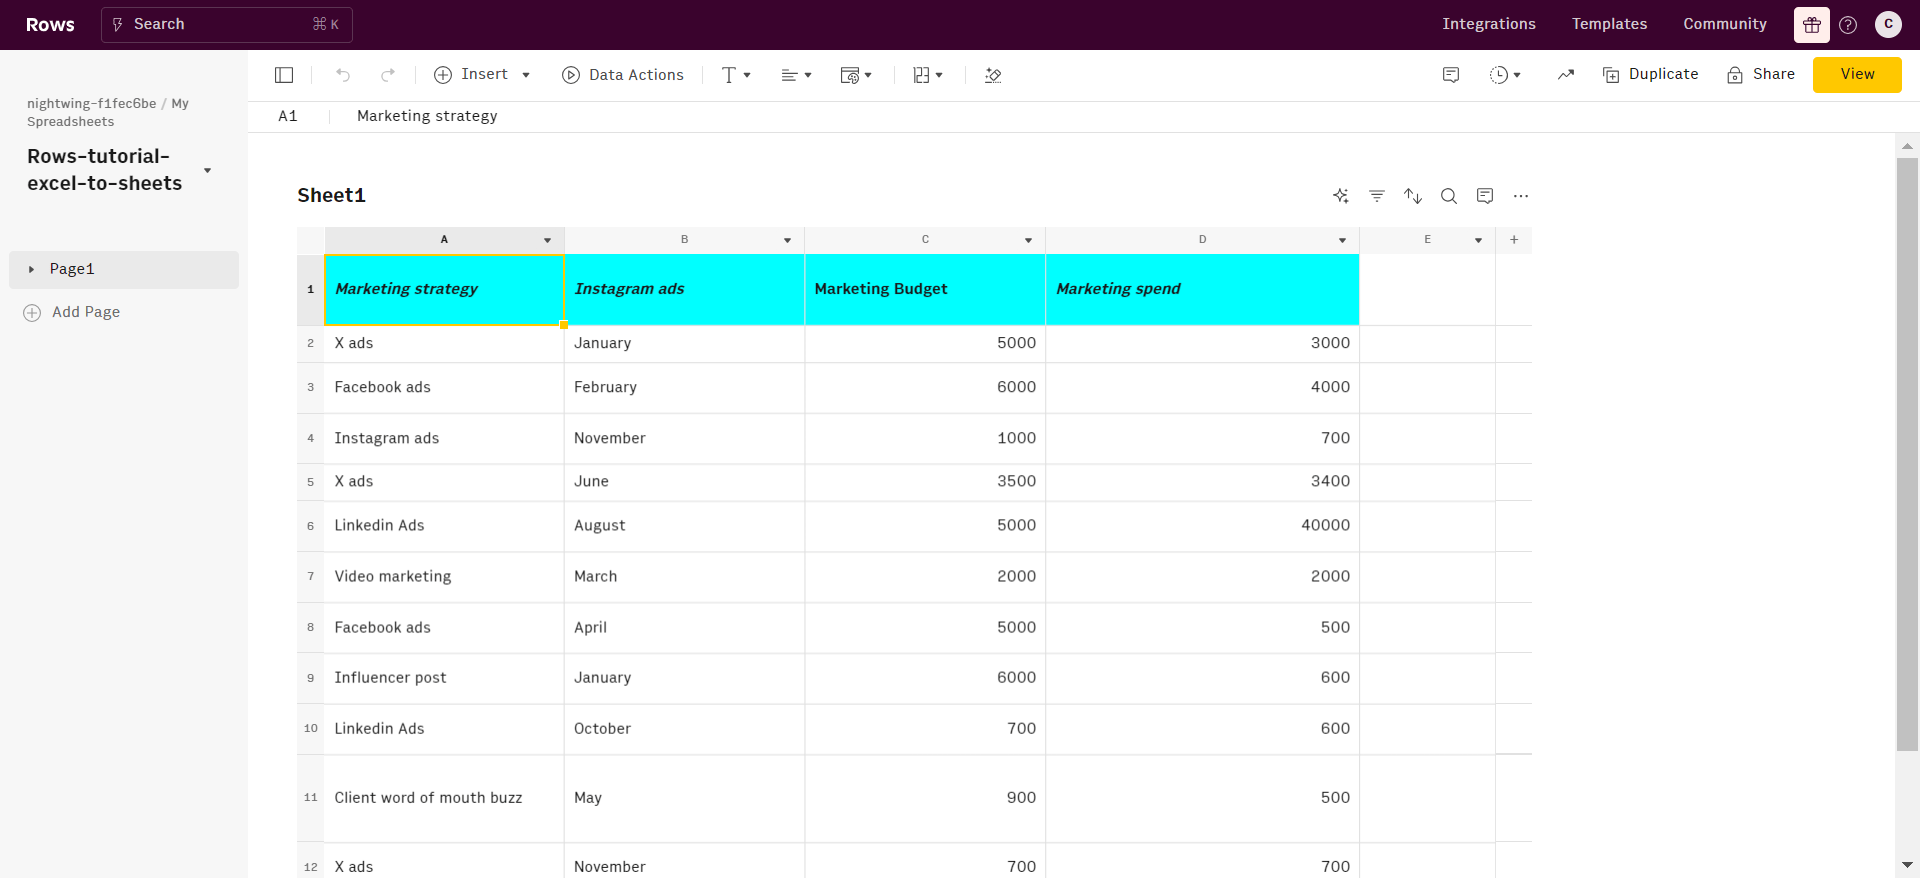
Task: Click the vertical scrollbar thumb
Action: point(1907,453)
